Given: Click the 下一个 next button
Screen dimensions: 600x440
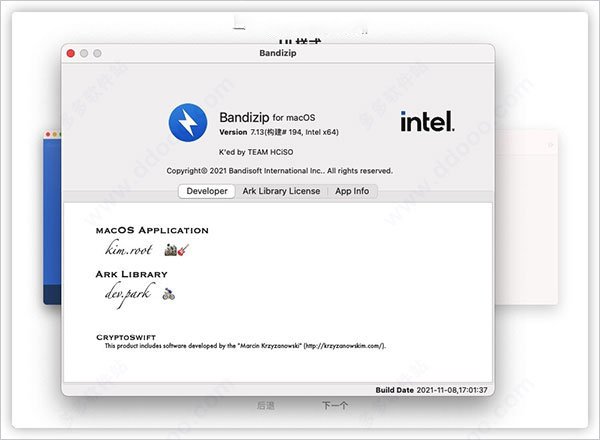Looking at the screenshot, I should click(x=335, y=405).
